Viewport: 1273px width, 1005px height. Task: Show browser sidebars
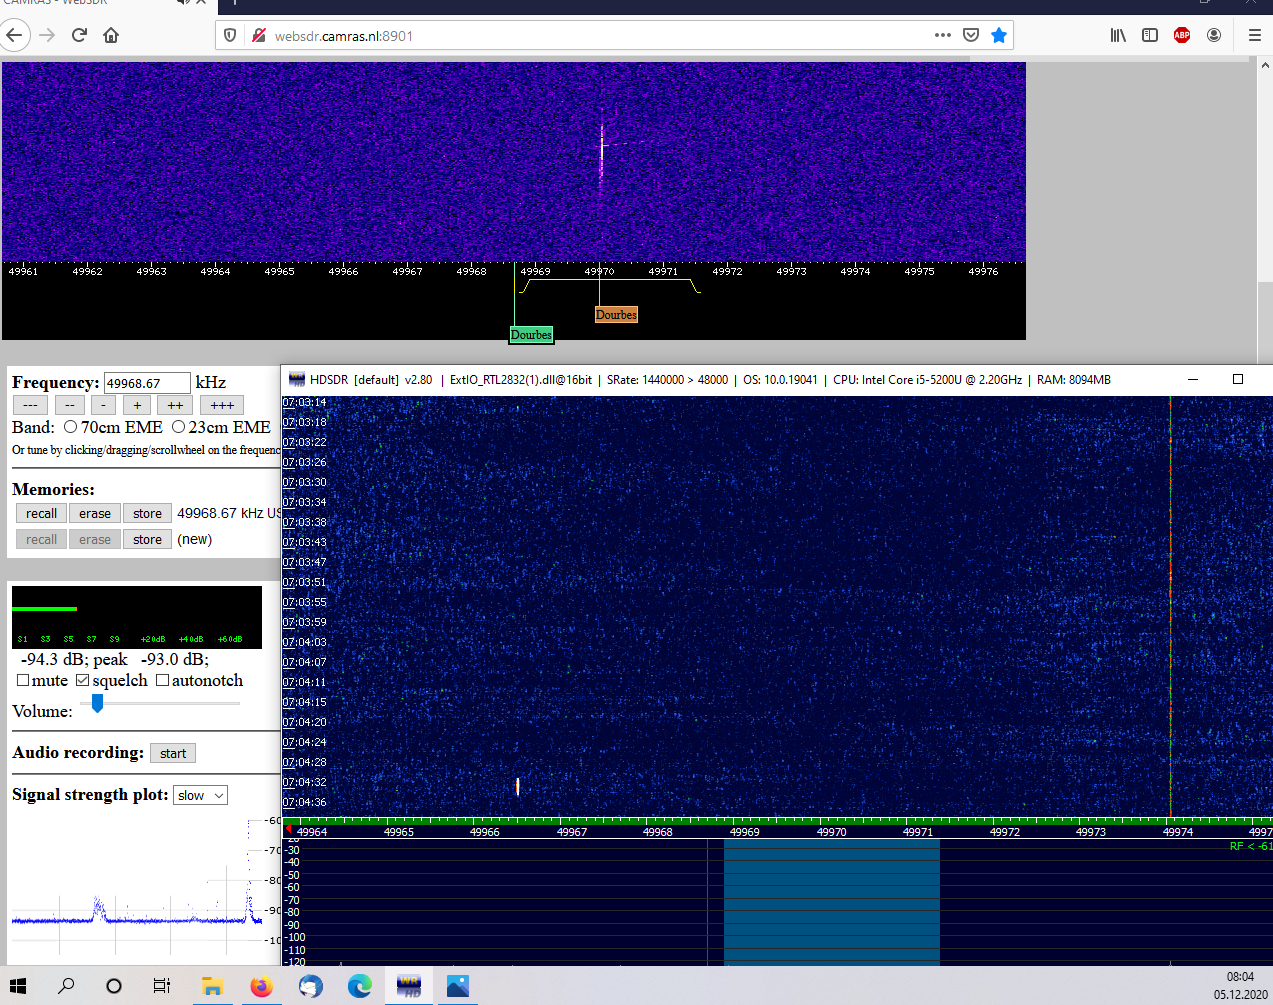tap(1150, 35)
